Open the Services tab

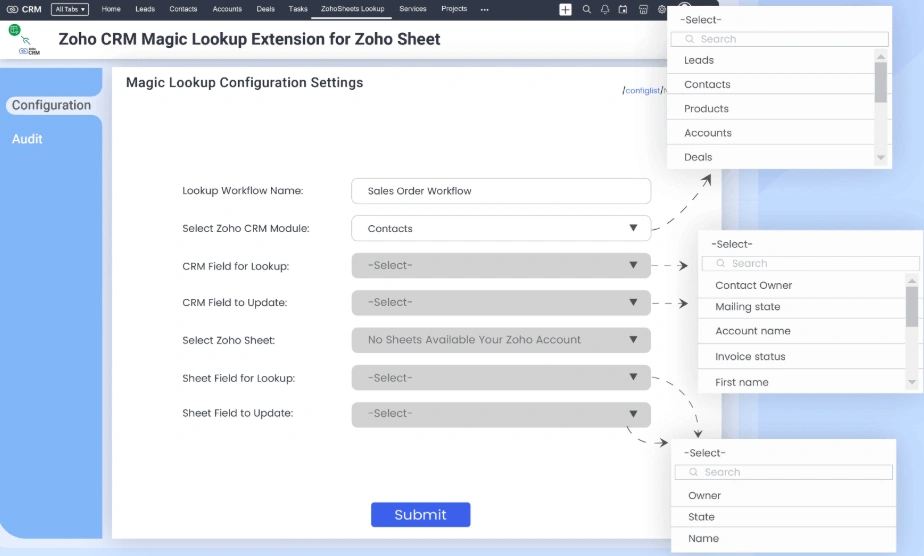(412, 9)
